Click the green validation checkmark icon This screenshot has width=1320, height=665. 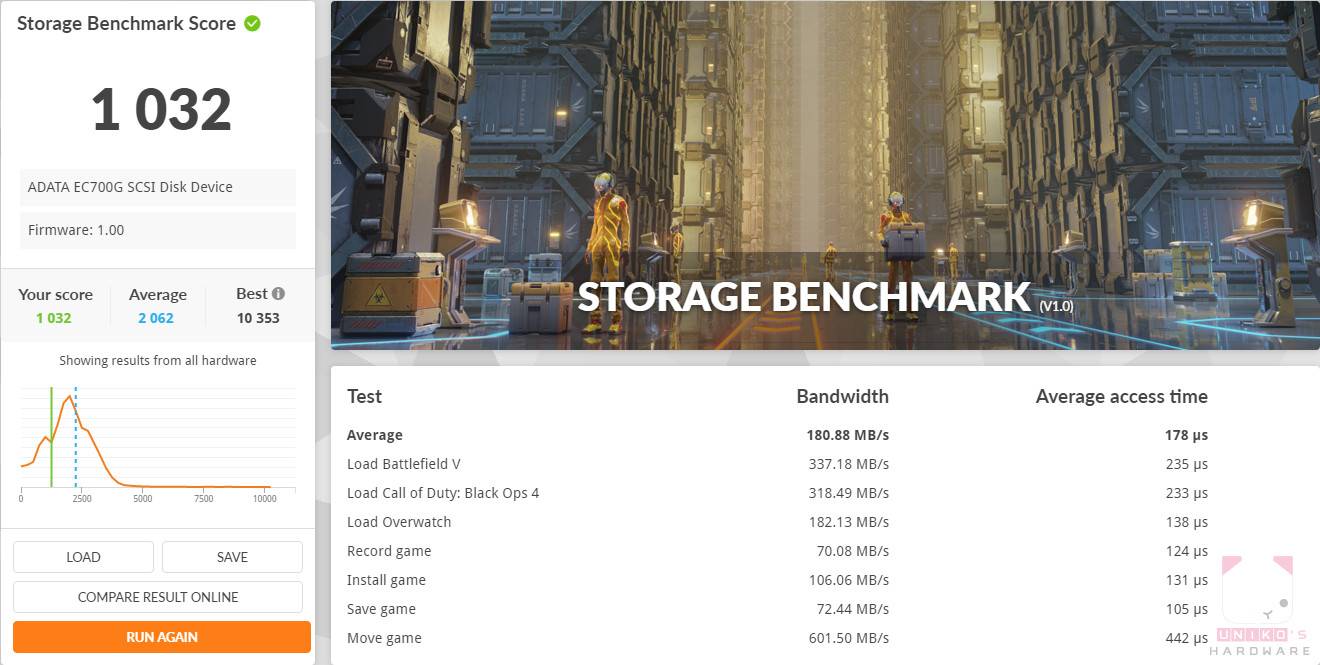tap(252, 23)
